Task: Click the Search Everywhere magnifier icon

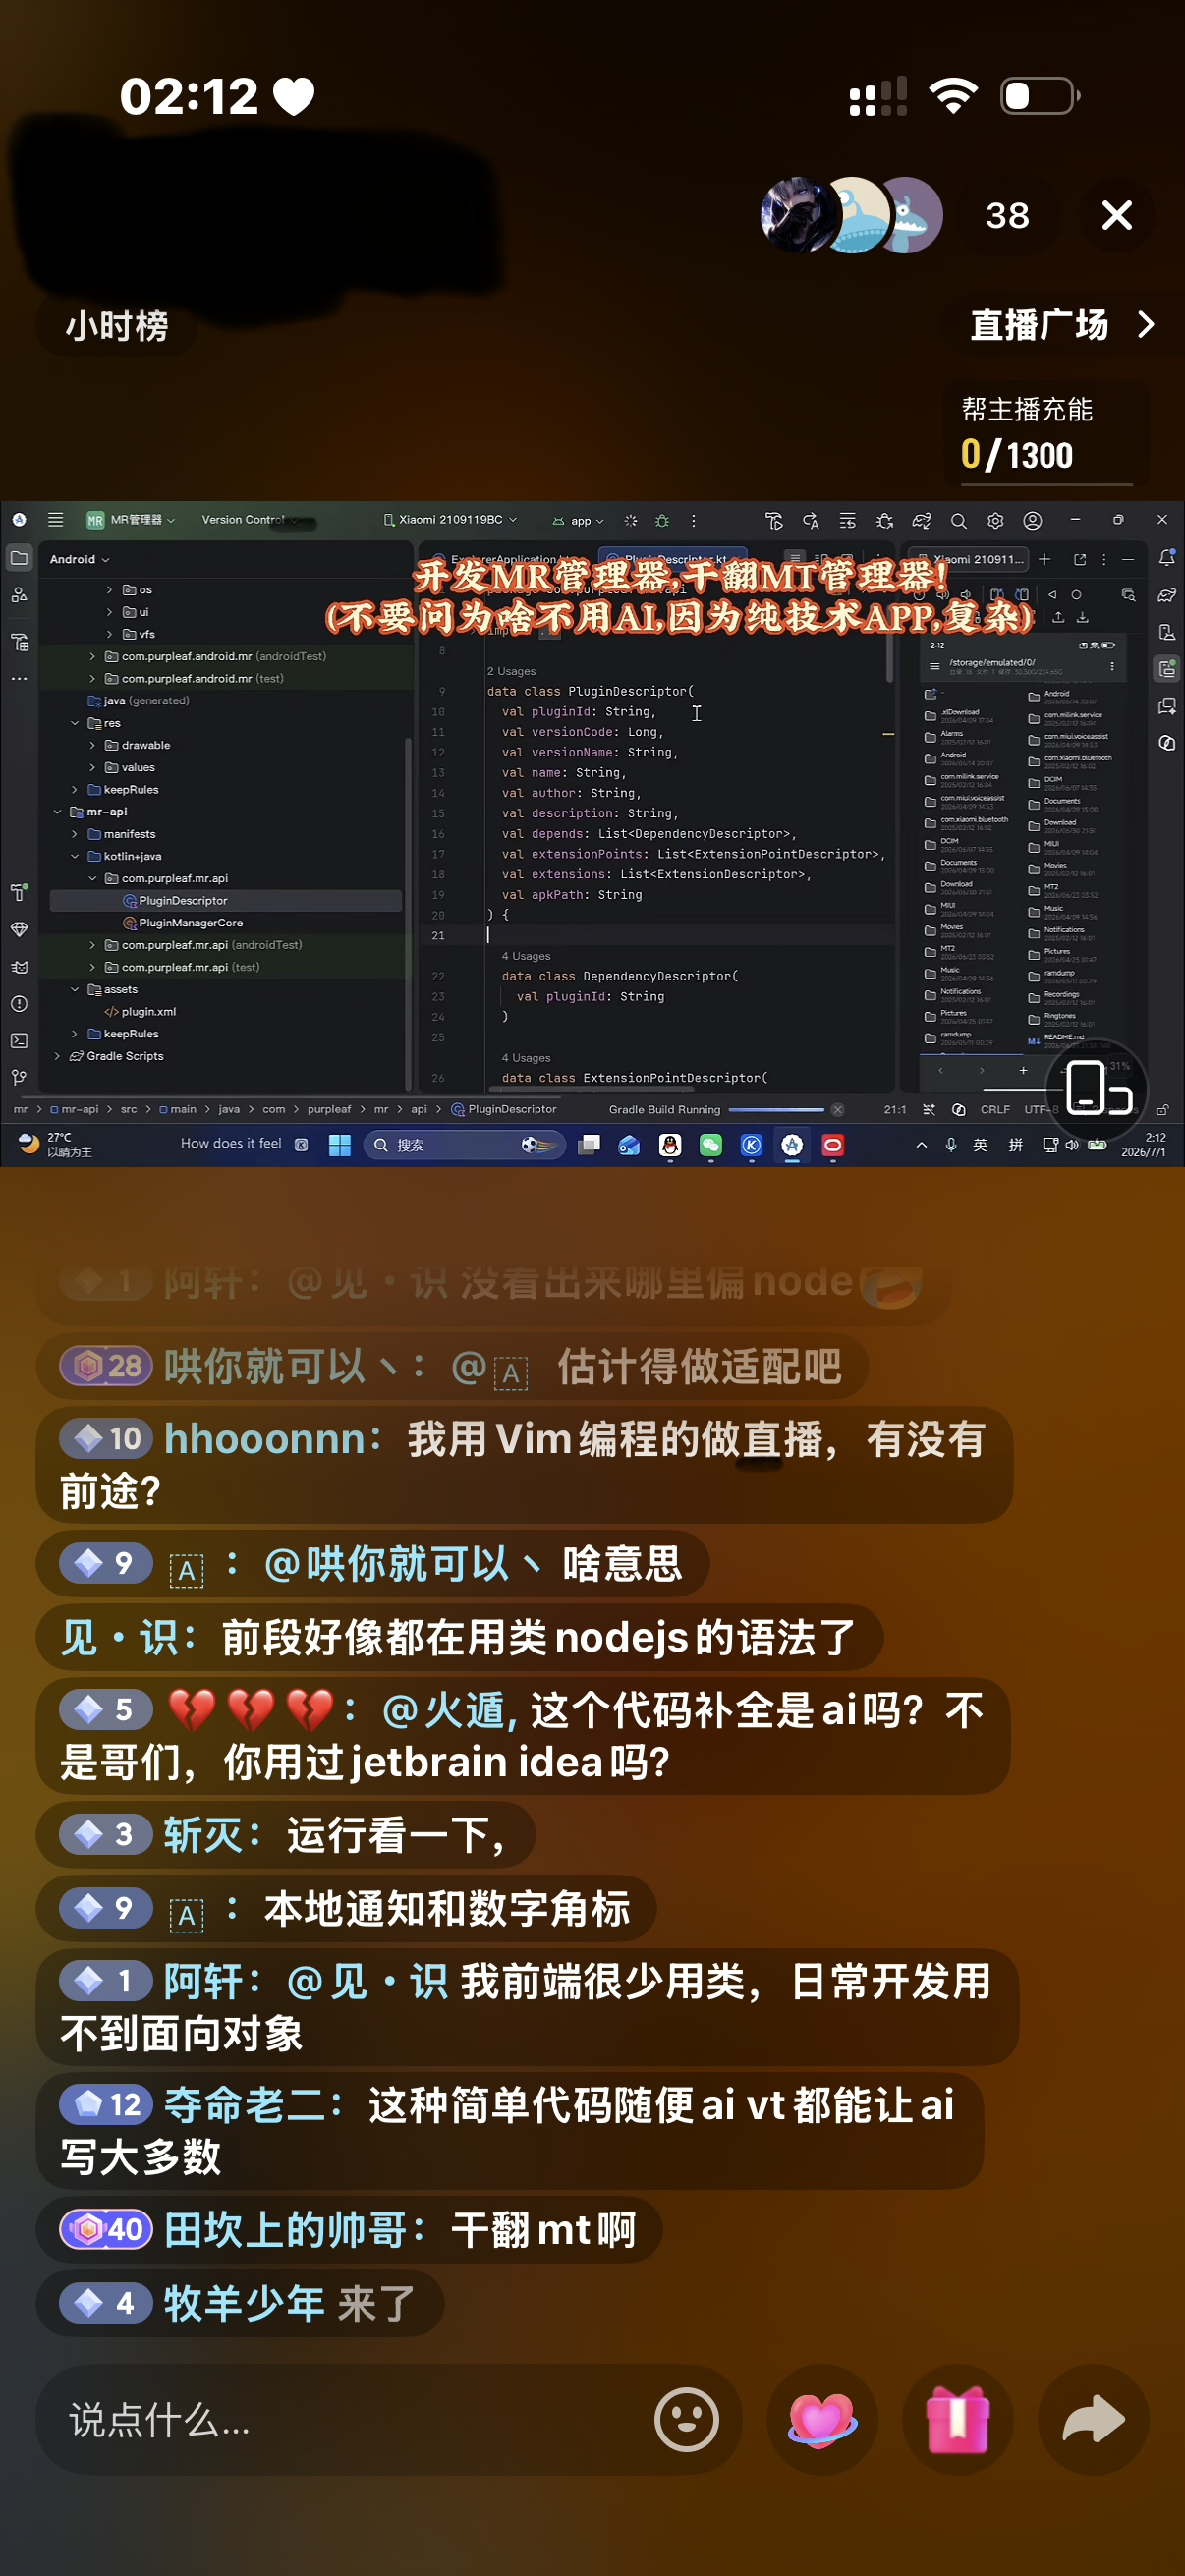Action: click(x=958, y=520)
